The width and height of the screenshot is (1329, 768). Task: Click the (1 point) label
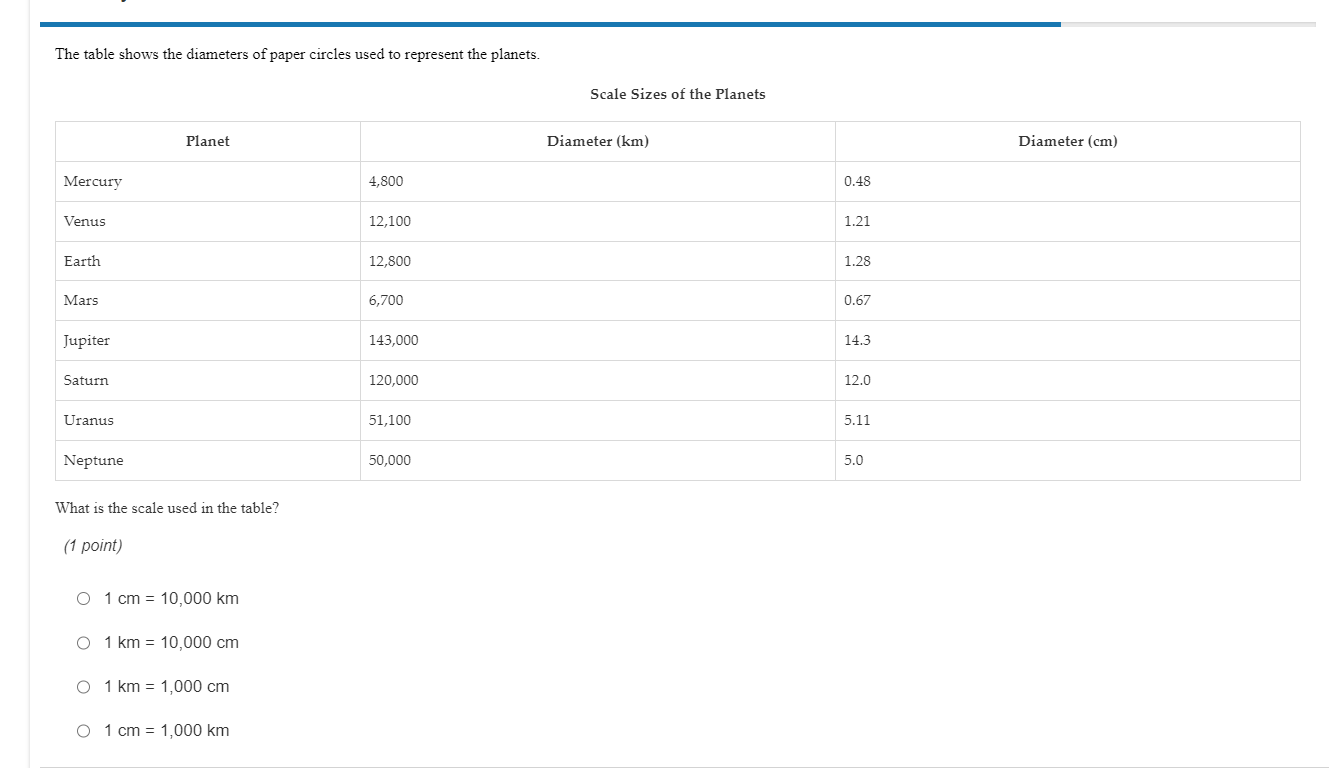(93, 546)
